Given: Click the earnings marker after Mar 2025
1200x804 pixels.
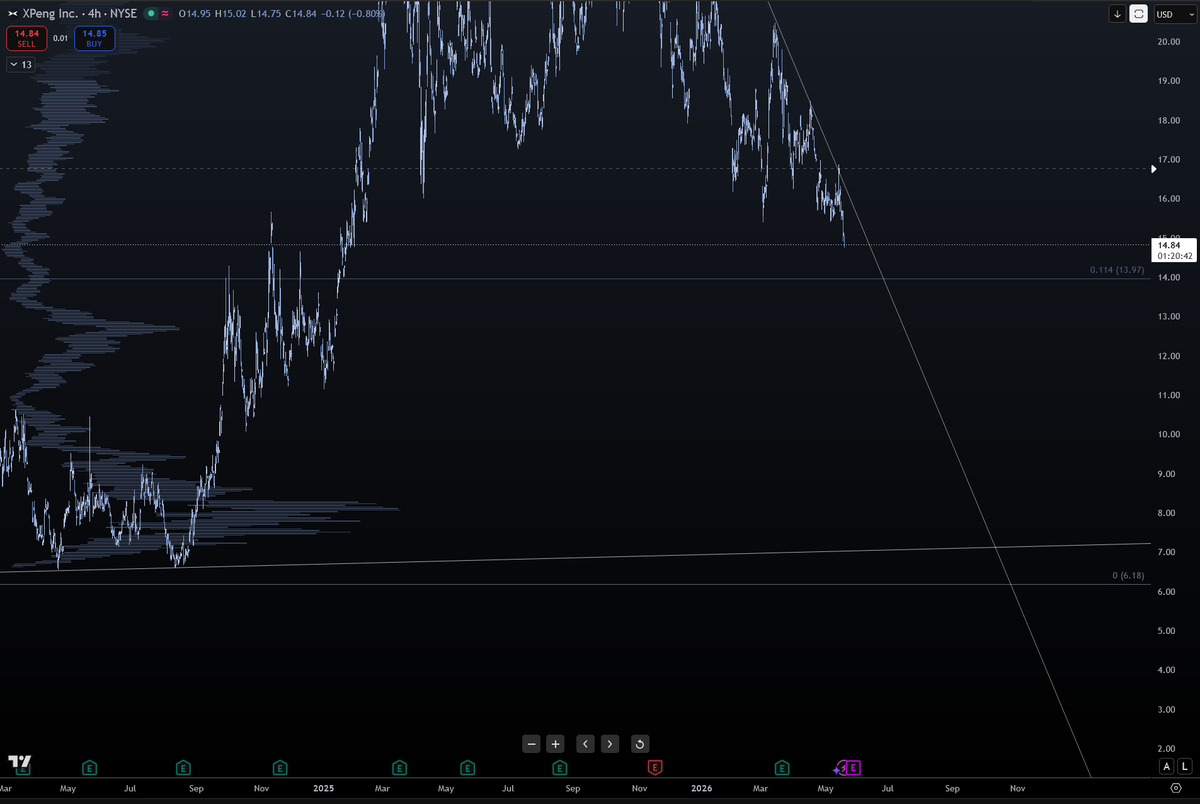Looking at the screenshot, I should click(399, 768).
